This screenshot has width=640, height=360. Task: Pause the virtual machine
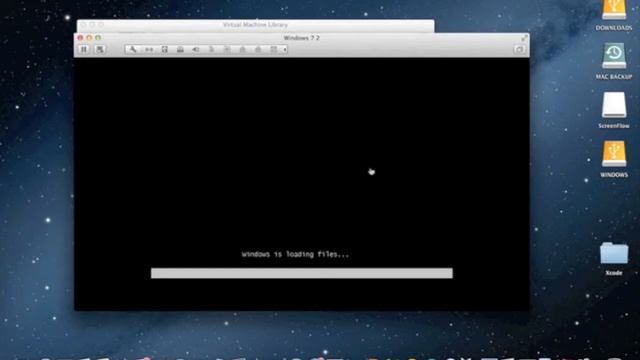pyautogui.click(x=84, y=49)
